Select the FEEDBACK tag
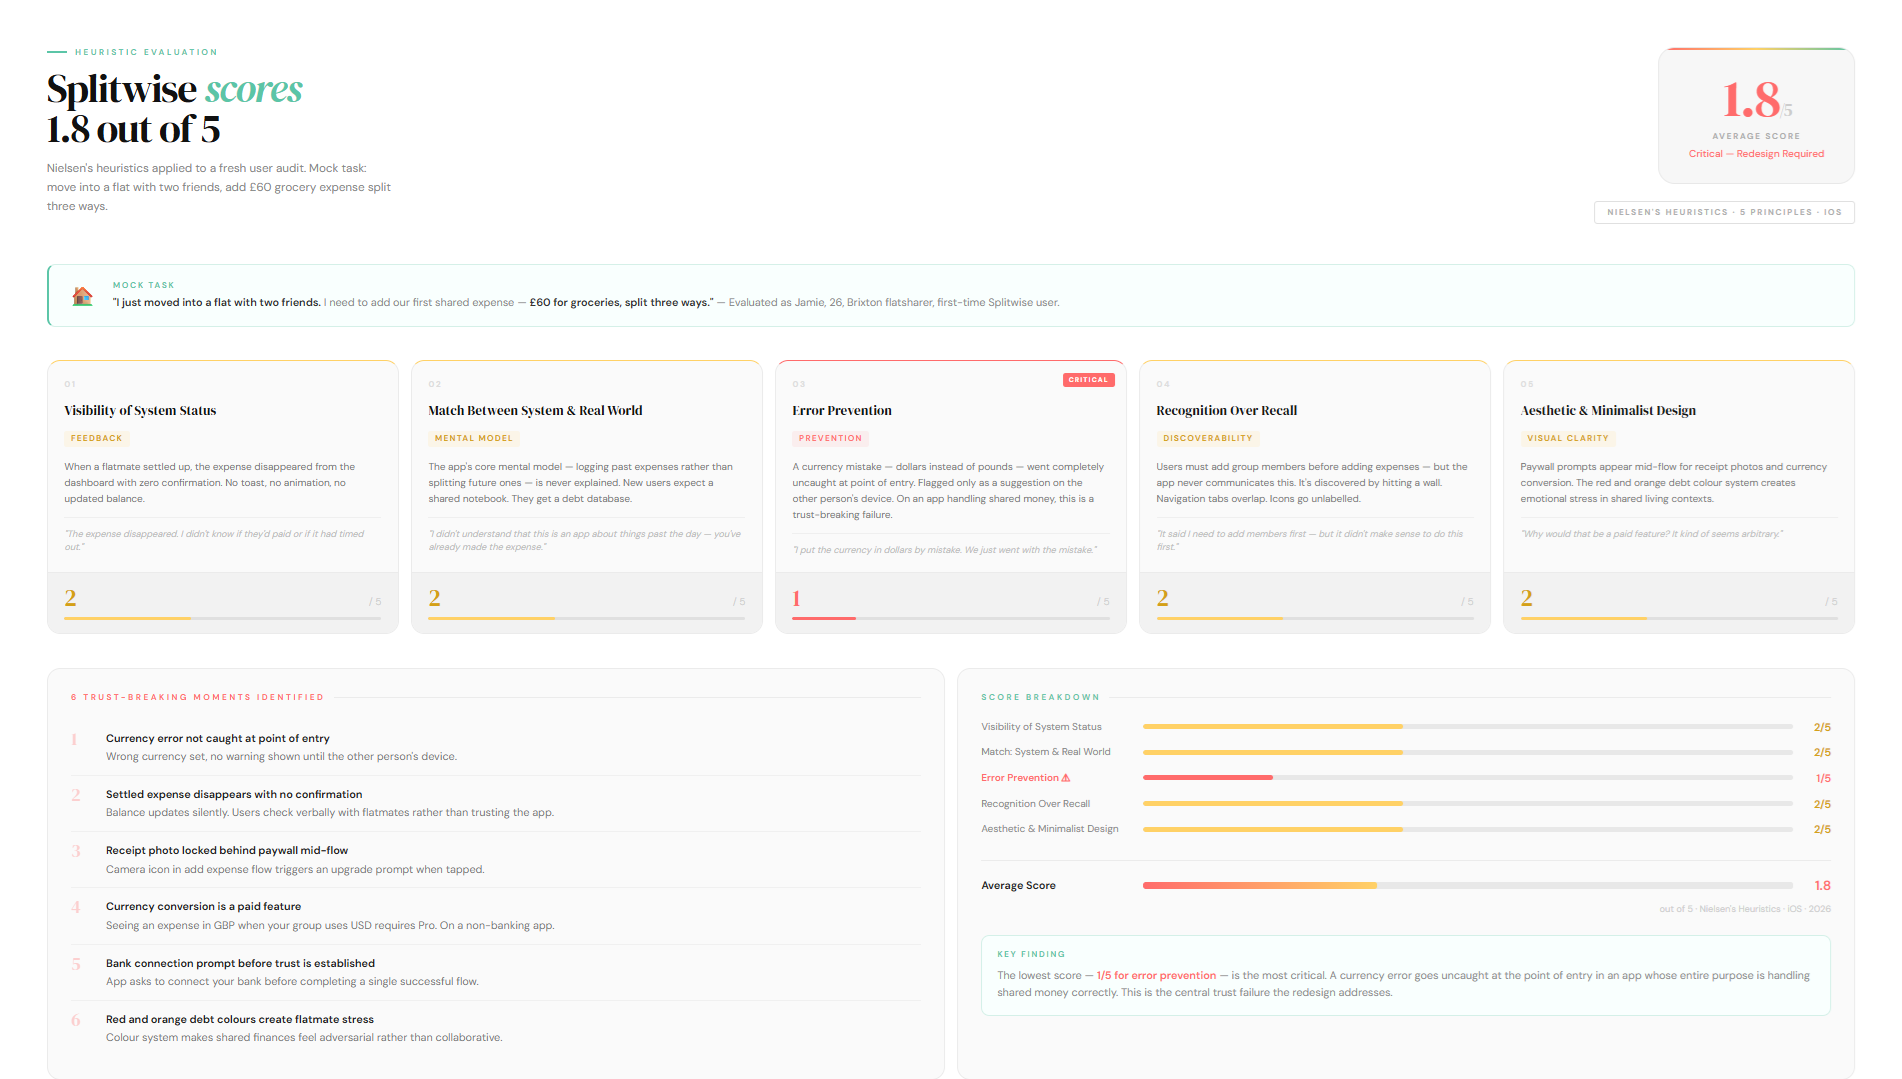Image resolution: width=1902 pixels, height=1079 pixels. (x=97, y=439)
